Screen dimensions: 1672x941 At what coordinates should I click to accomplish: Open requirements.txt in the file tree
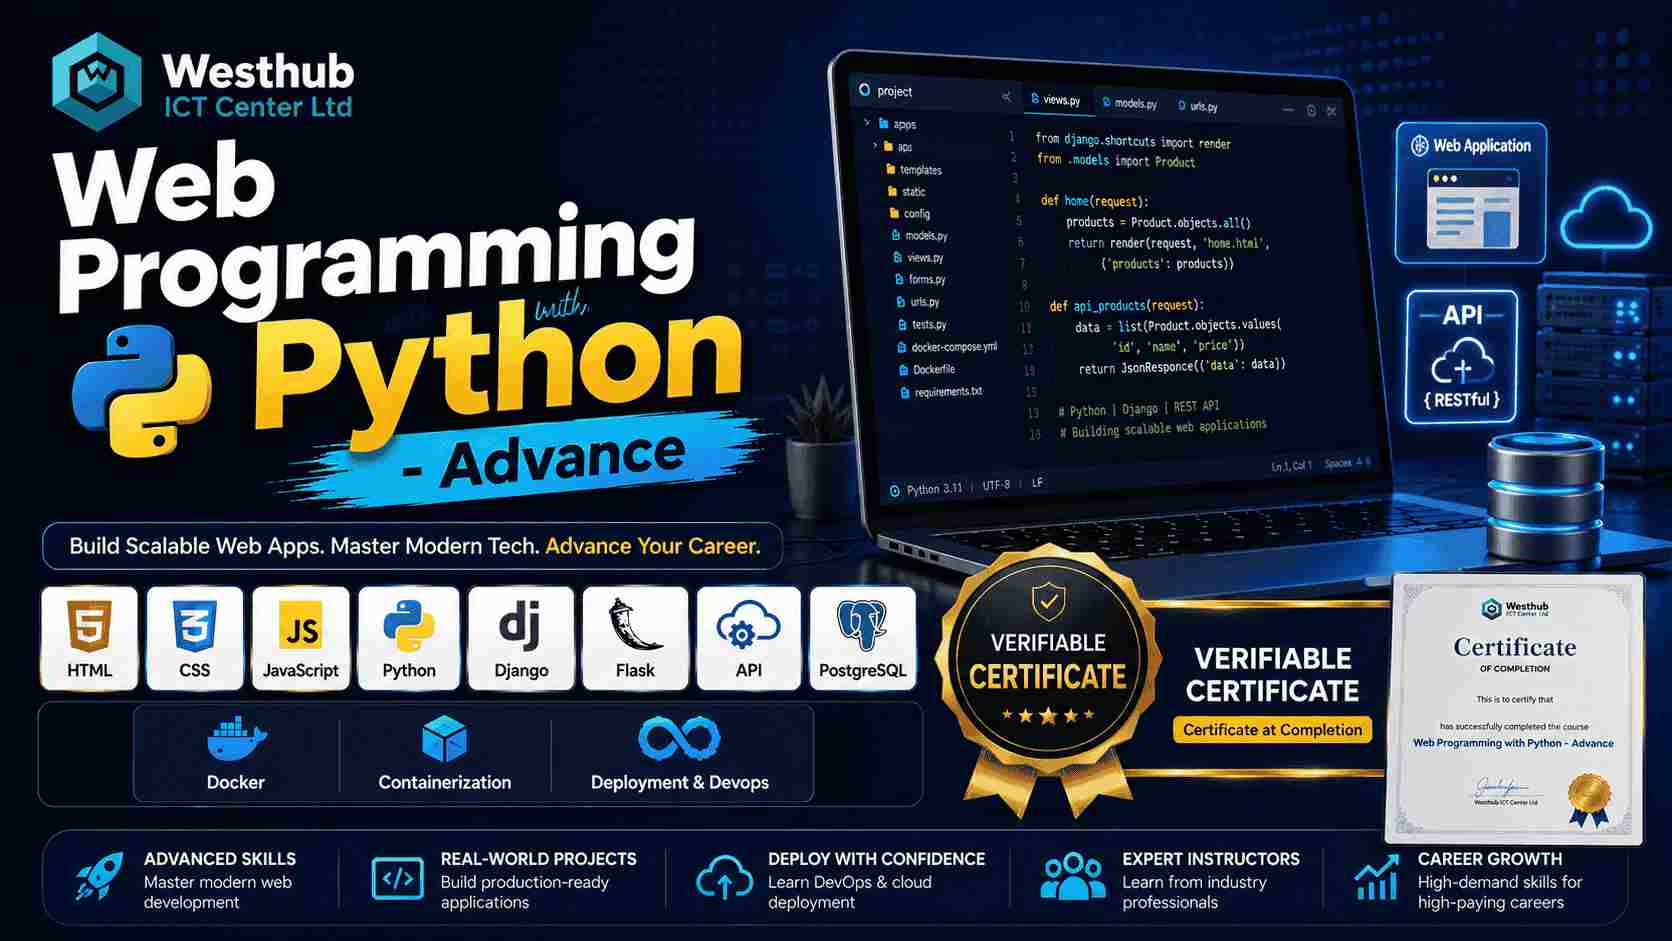[x=941, y=392]
